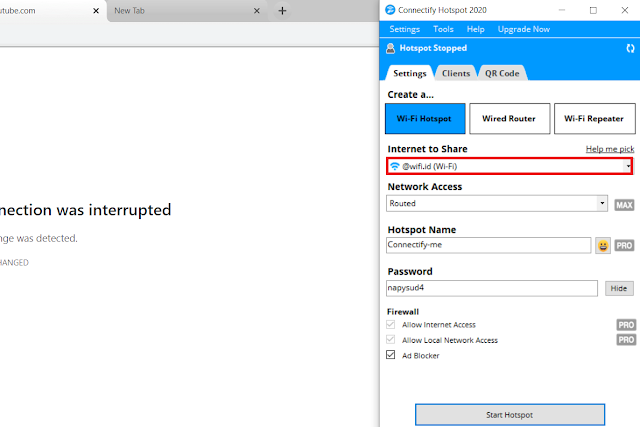This screenshot has height=427, width=640.
Task: Toggle the Ad Blocker checkbox
Action: click(x=391, y=355)
